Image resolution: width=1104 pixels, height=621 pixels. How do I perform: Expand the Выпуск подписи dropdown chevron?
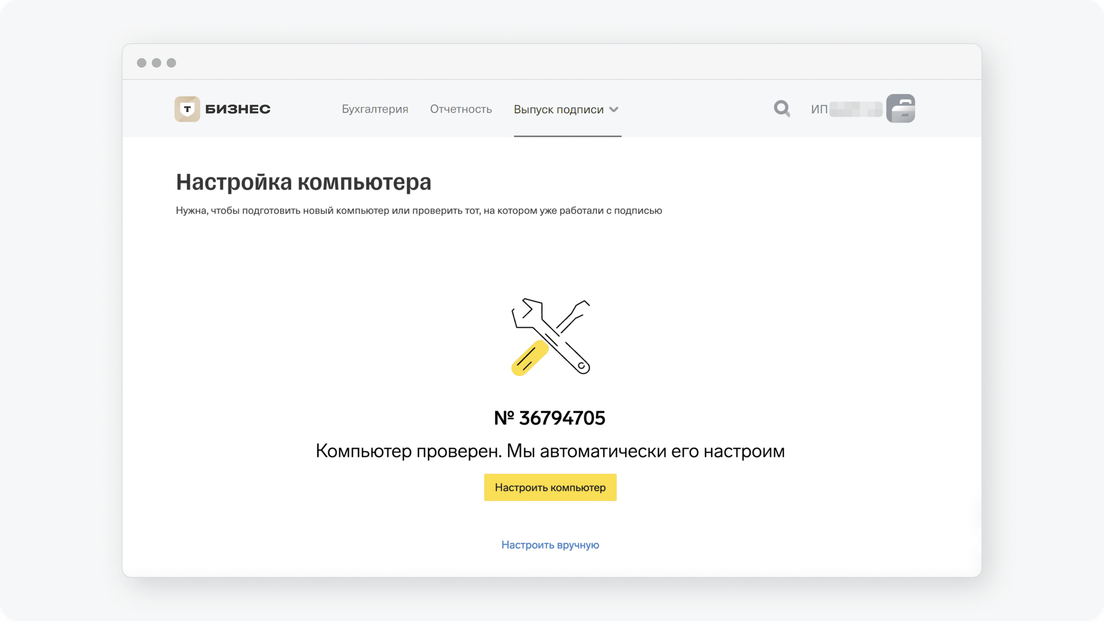[x=614, y=109]
